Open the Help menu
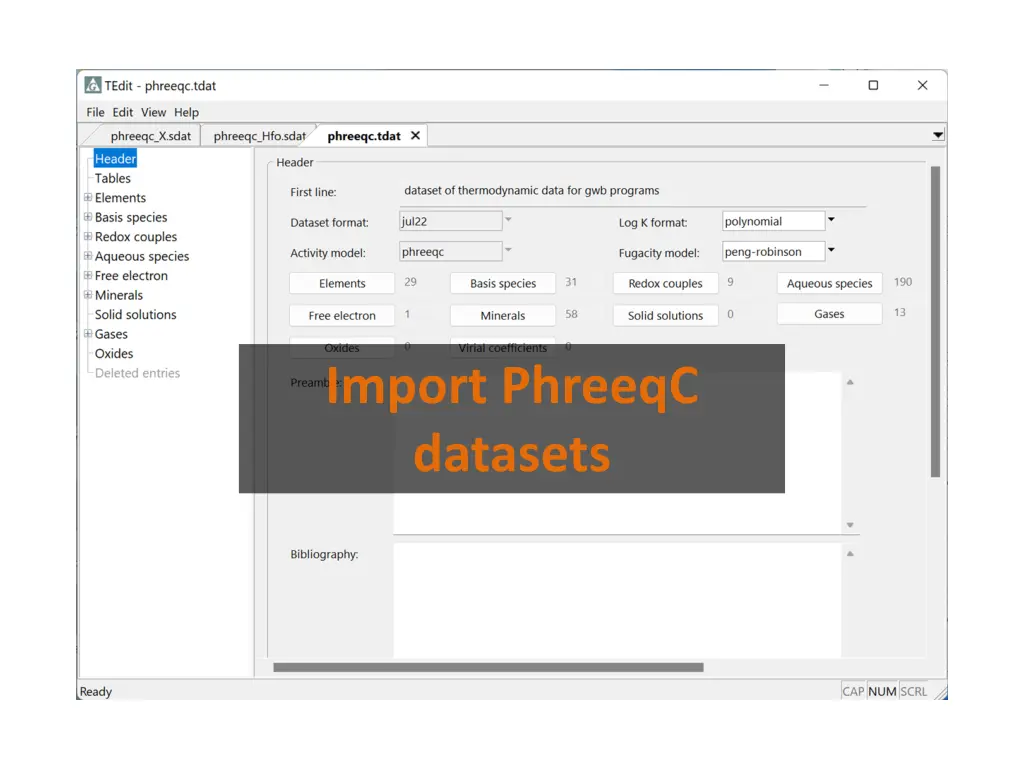Viewport: 1024px width, 768px height. click(x=186, y=112)
